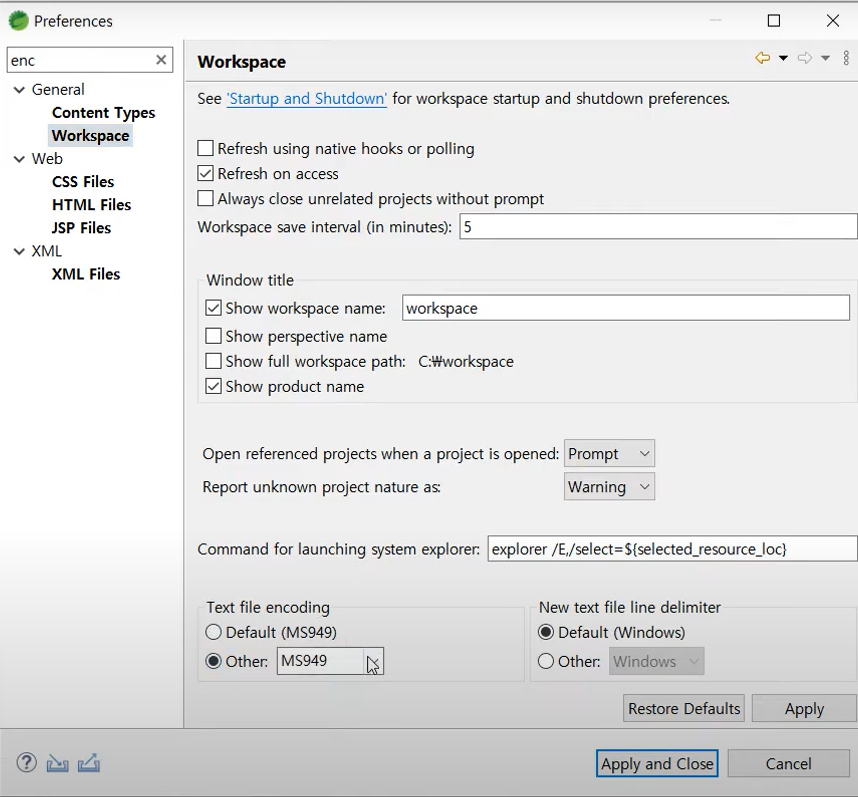The height and width of the screenshot is (797, 858).
Task: Click the export preferences icon
Action: coord(89,763)
